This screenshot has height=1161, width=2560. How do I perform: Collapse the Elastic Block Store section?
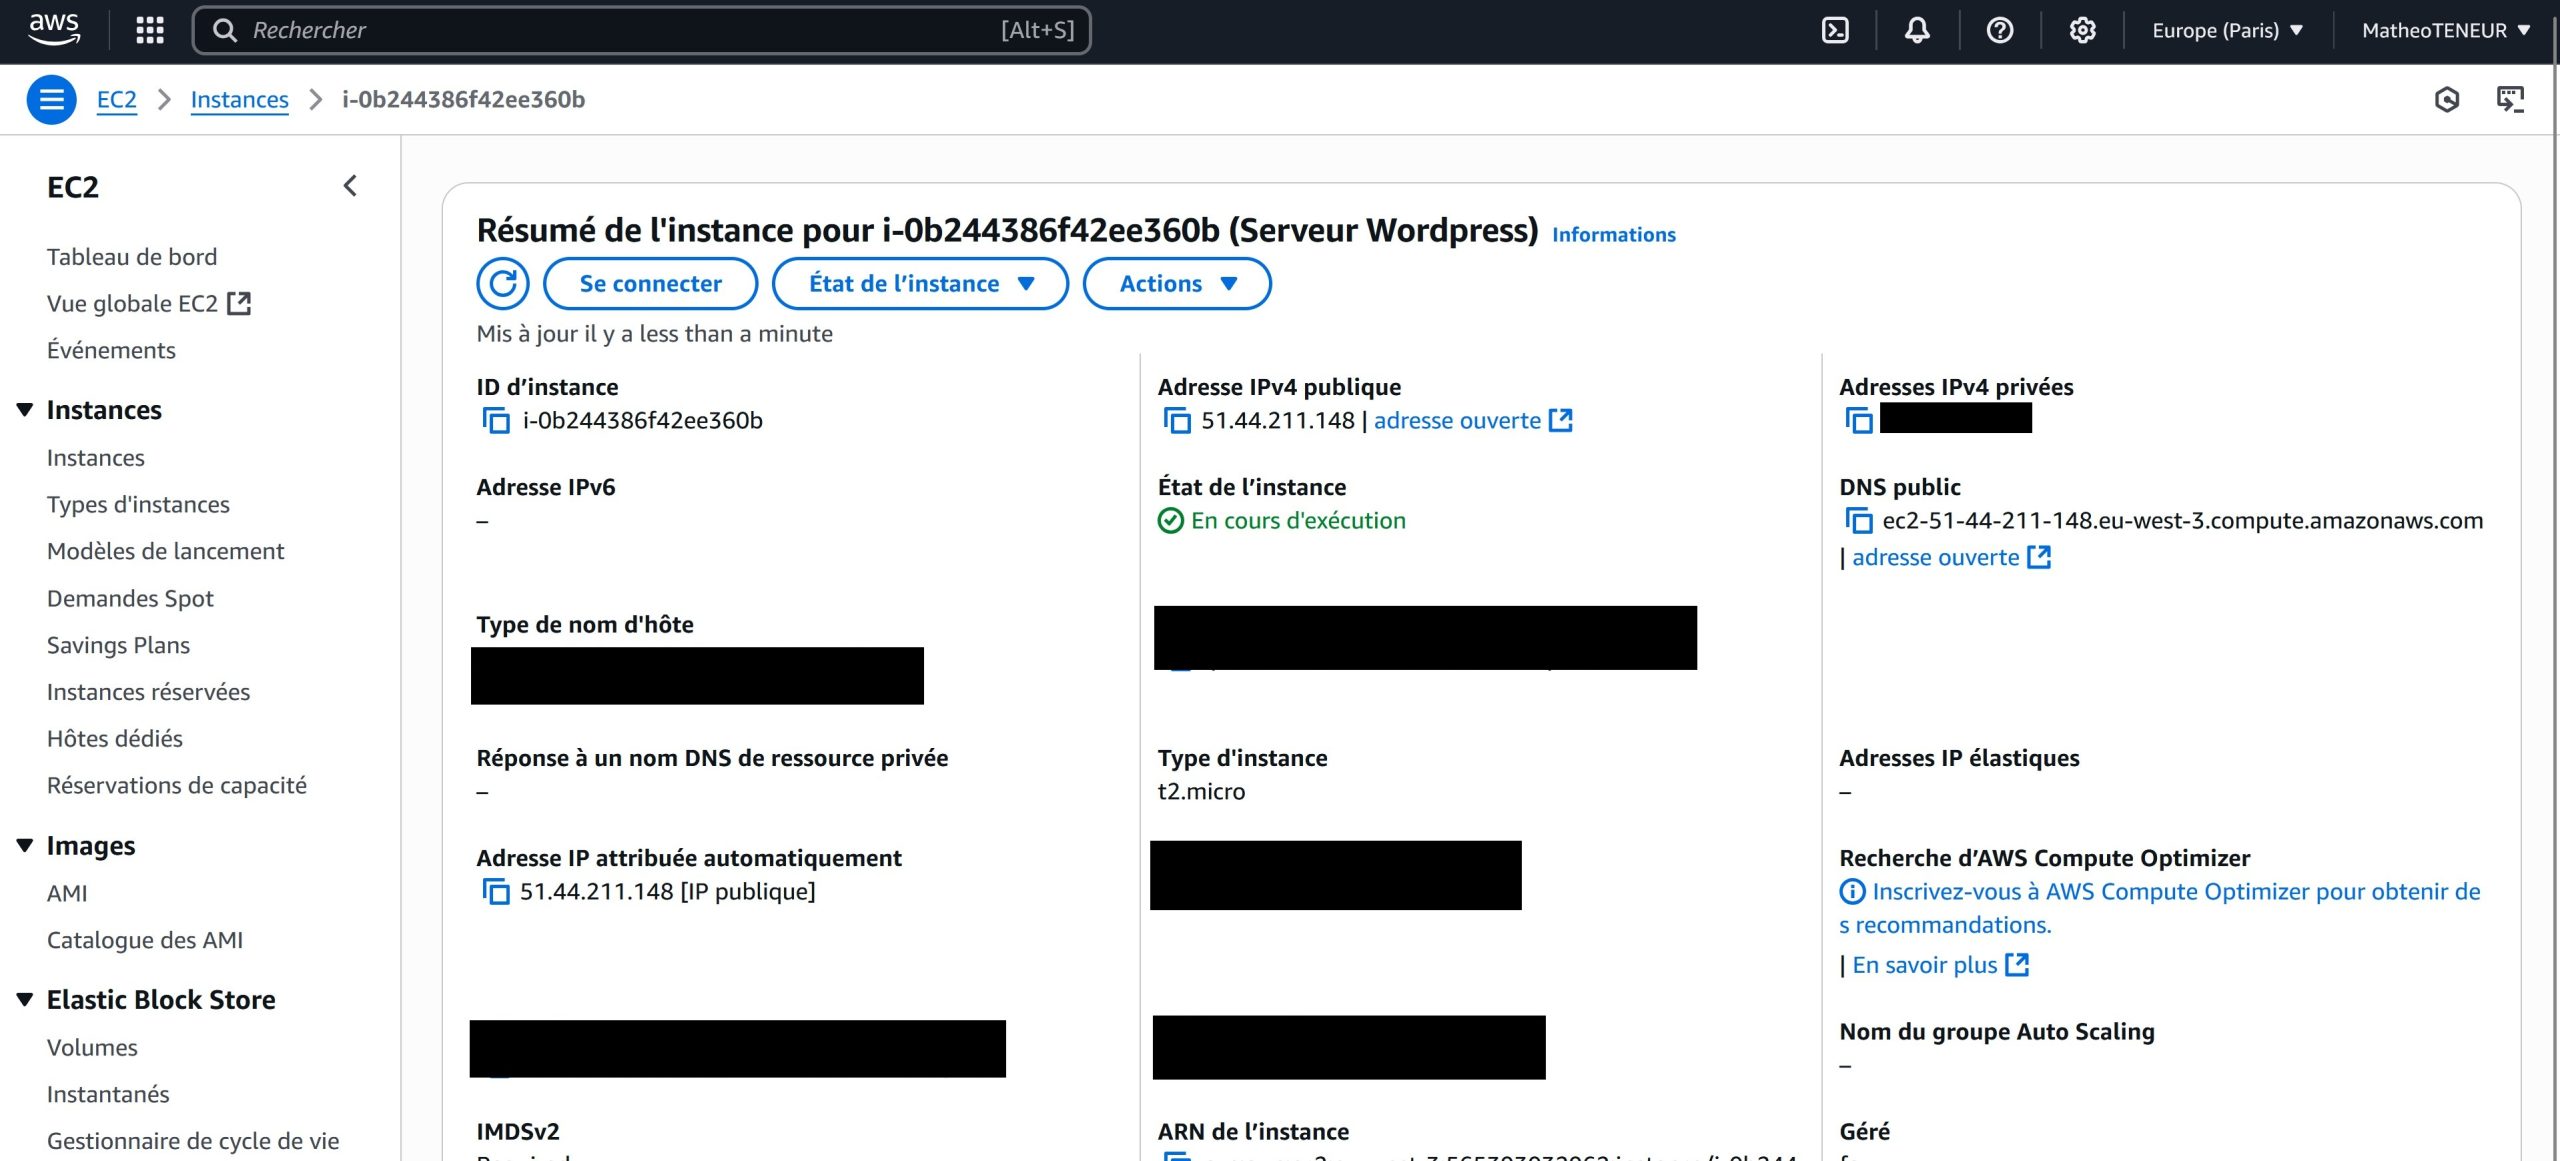pos(25,1000)
